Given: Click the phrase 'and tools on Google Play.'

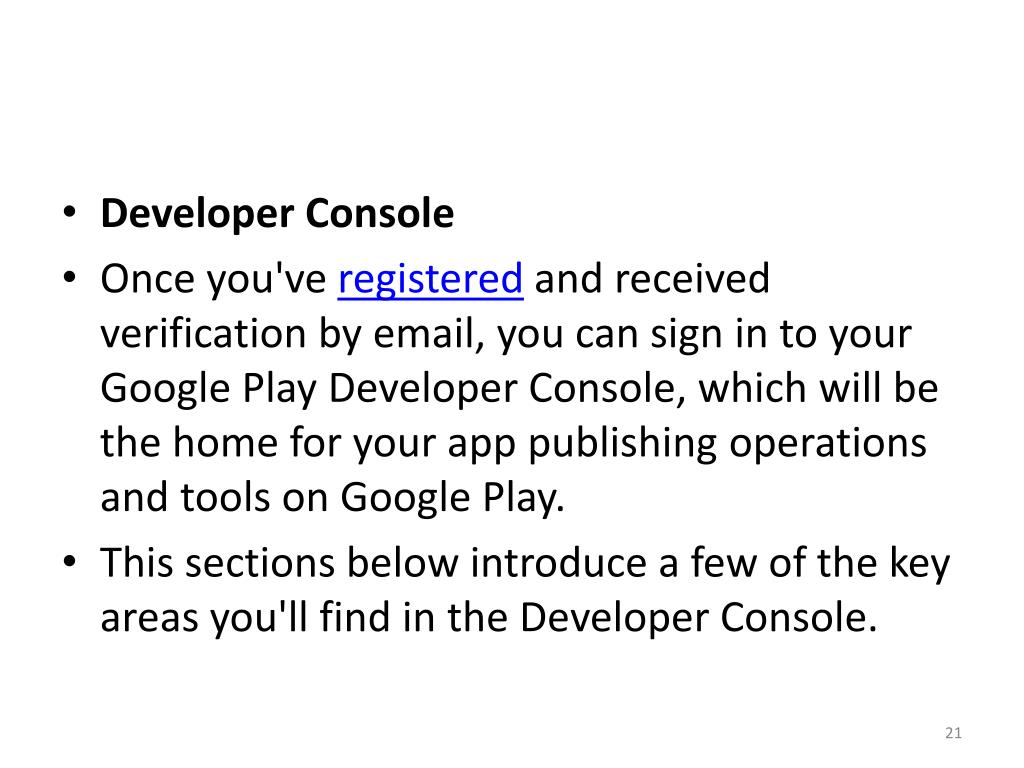Looking at the screenshot, I should tap(332, 498).
